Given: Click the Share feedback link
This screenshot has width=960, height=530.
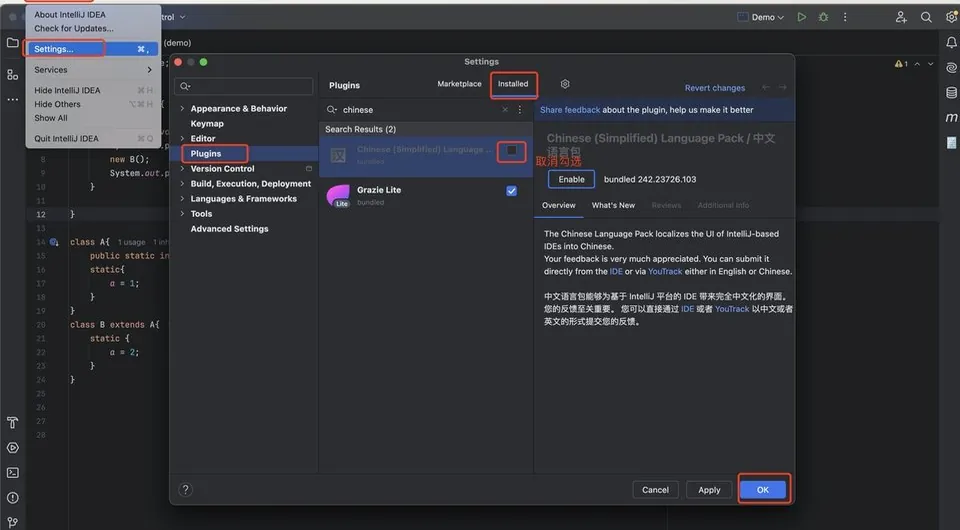Looking at the screenshot, I should [570, 110].
